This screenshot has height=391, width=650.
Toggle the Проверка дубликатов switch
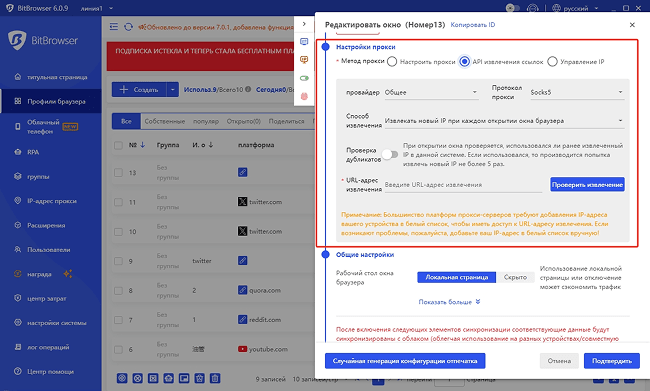click(390, 155)
